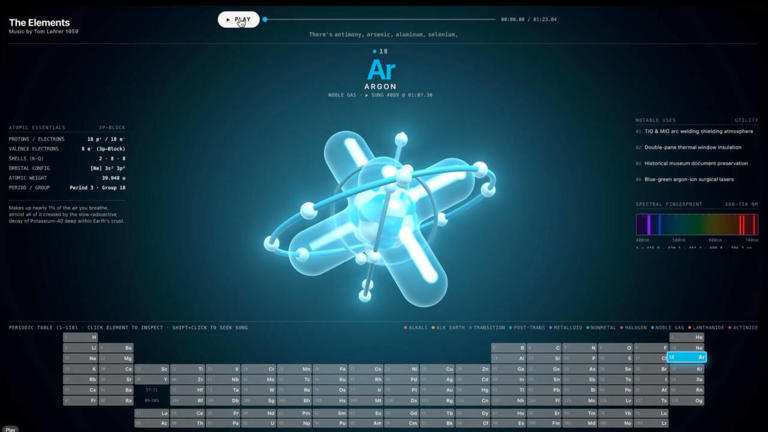The image size is (768, 432).
Task: Select the Gold (Au) cell
Action: (x=437, y=390)
